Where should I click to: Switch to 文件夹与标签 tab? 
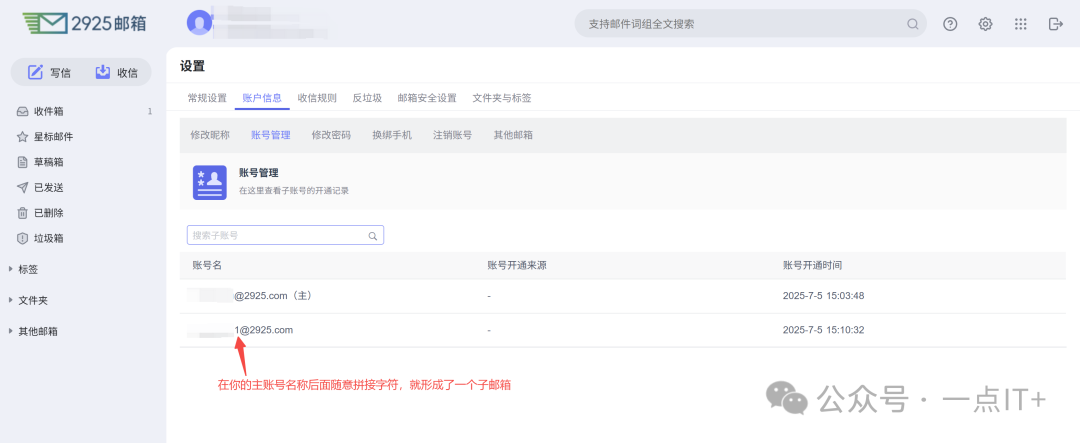click(x=501, y=98)
